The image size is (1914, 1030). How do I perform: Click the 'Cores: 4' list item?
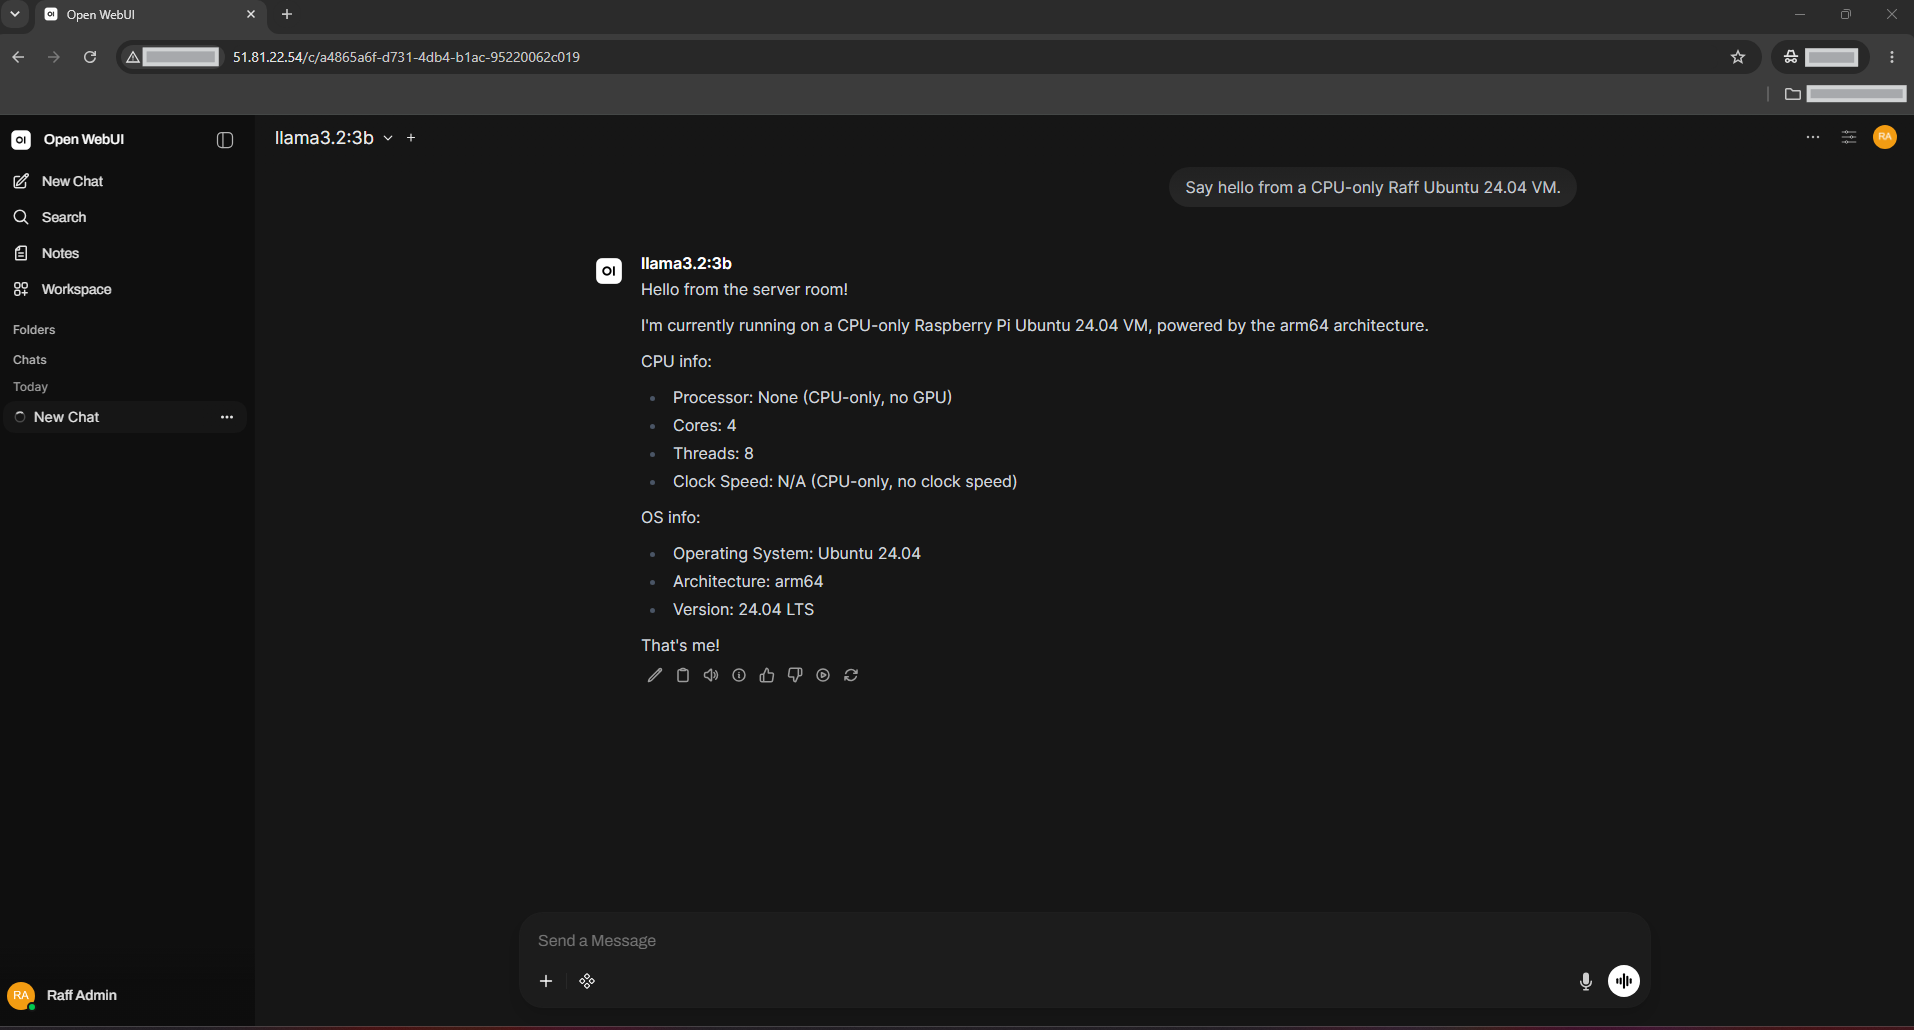[x=704, y=426]
